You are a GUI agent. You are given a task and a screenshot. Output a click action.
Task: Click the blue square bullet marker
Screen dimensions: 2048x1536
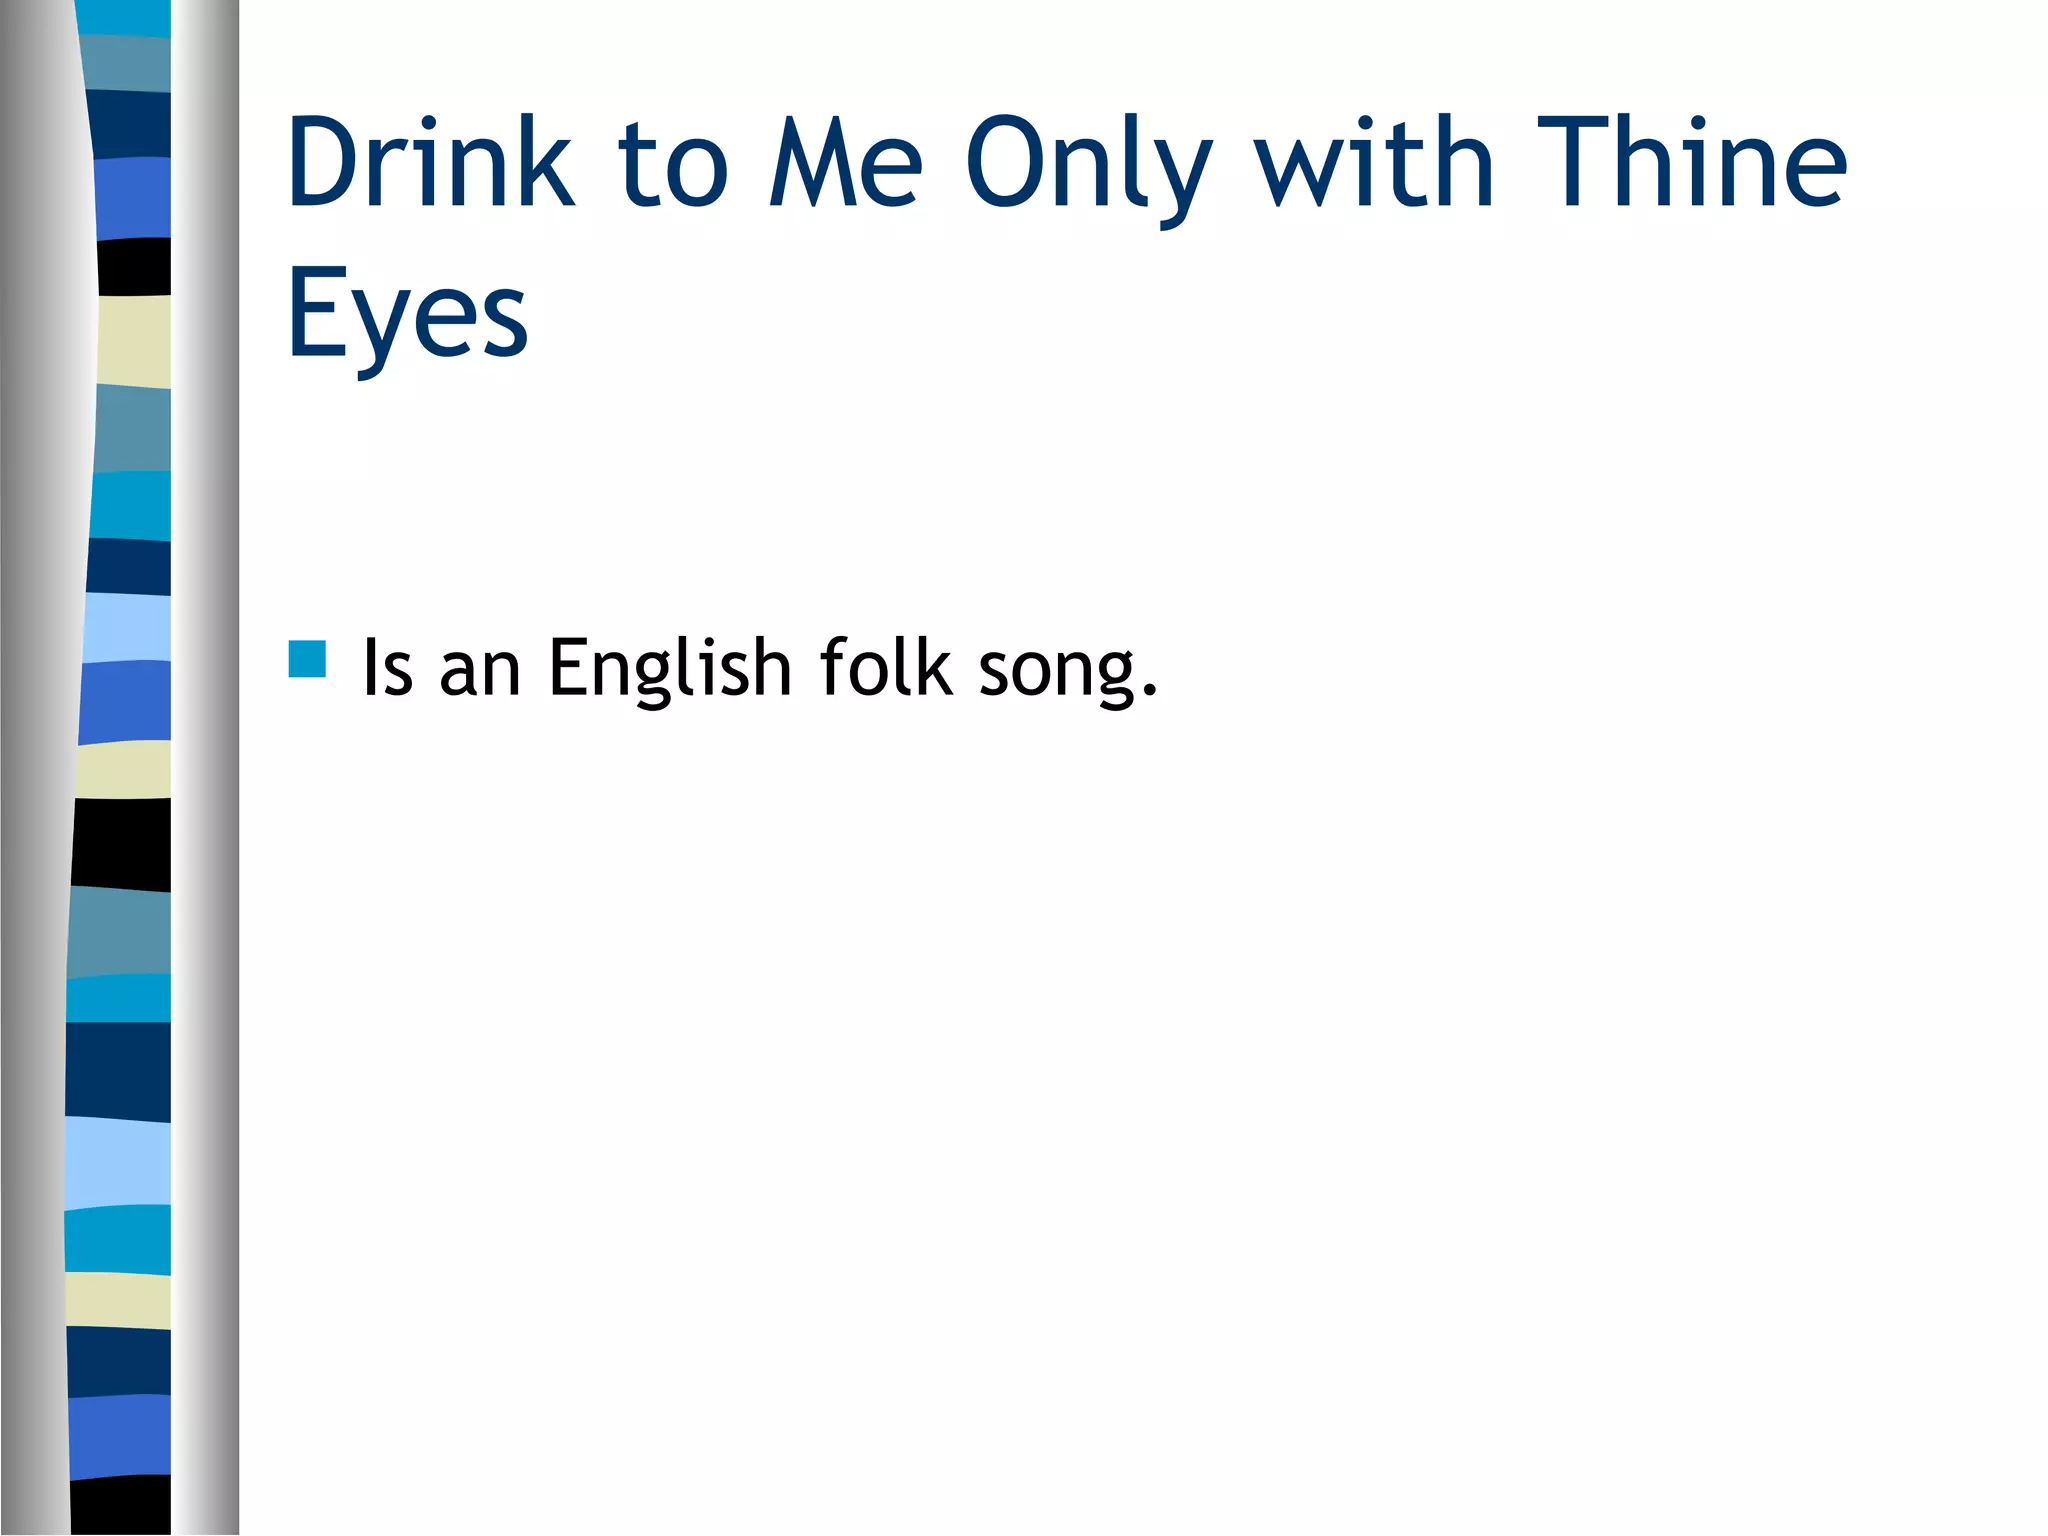click(x=307, y=660)
